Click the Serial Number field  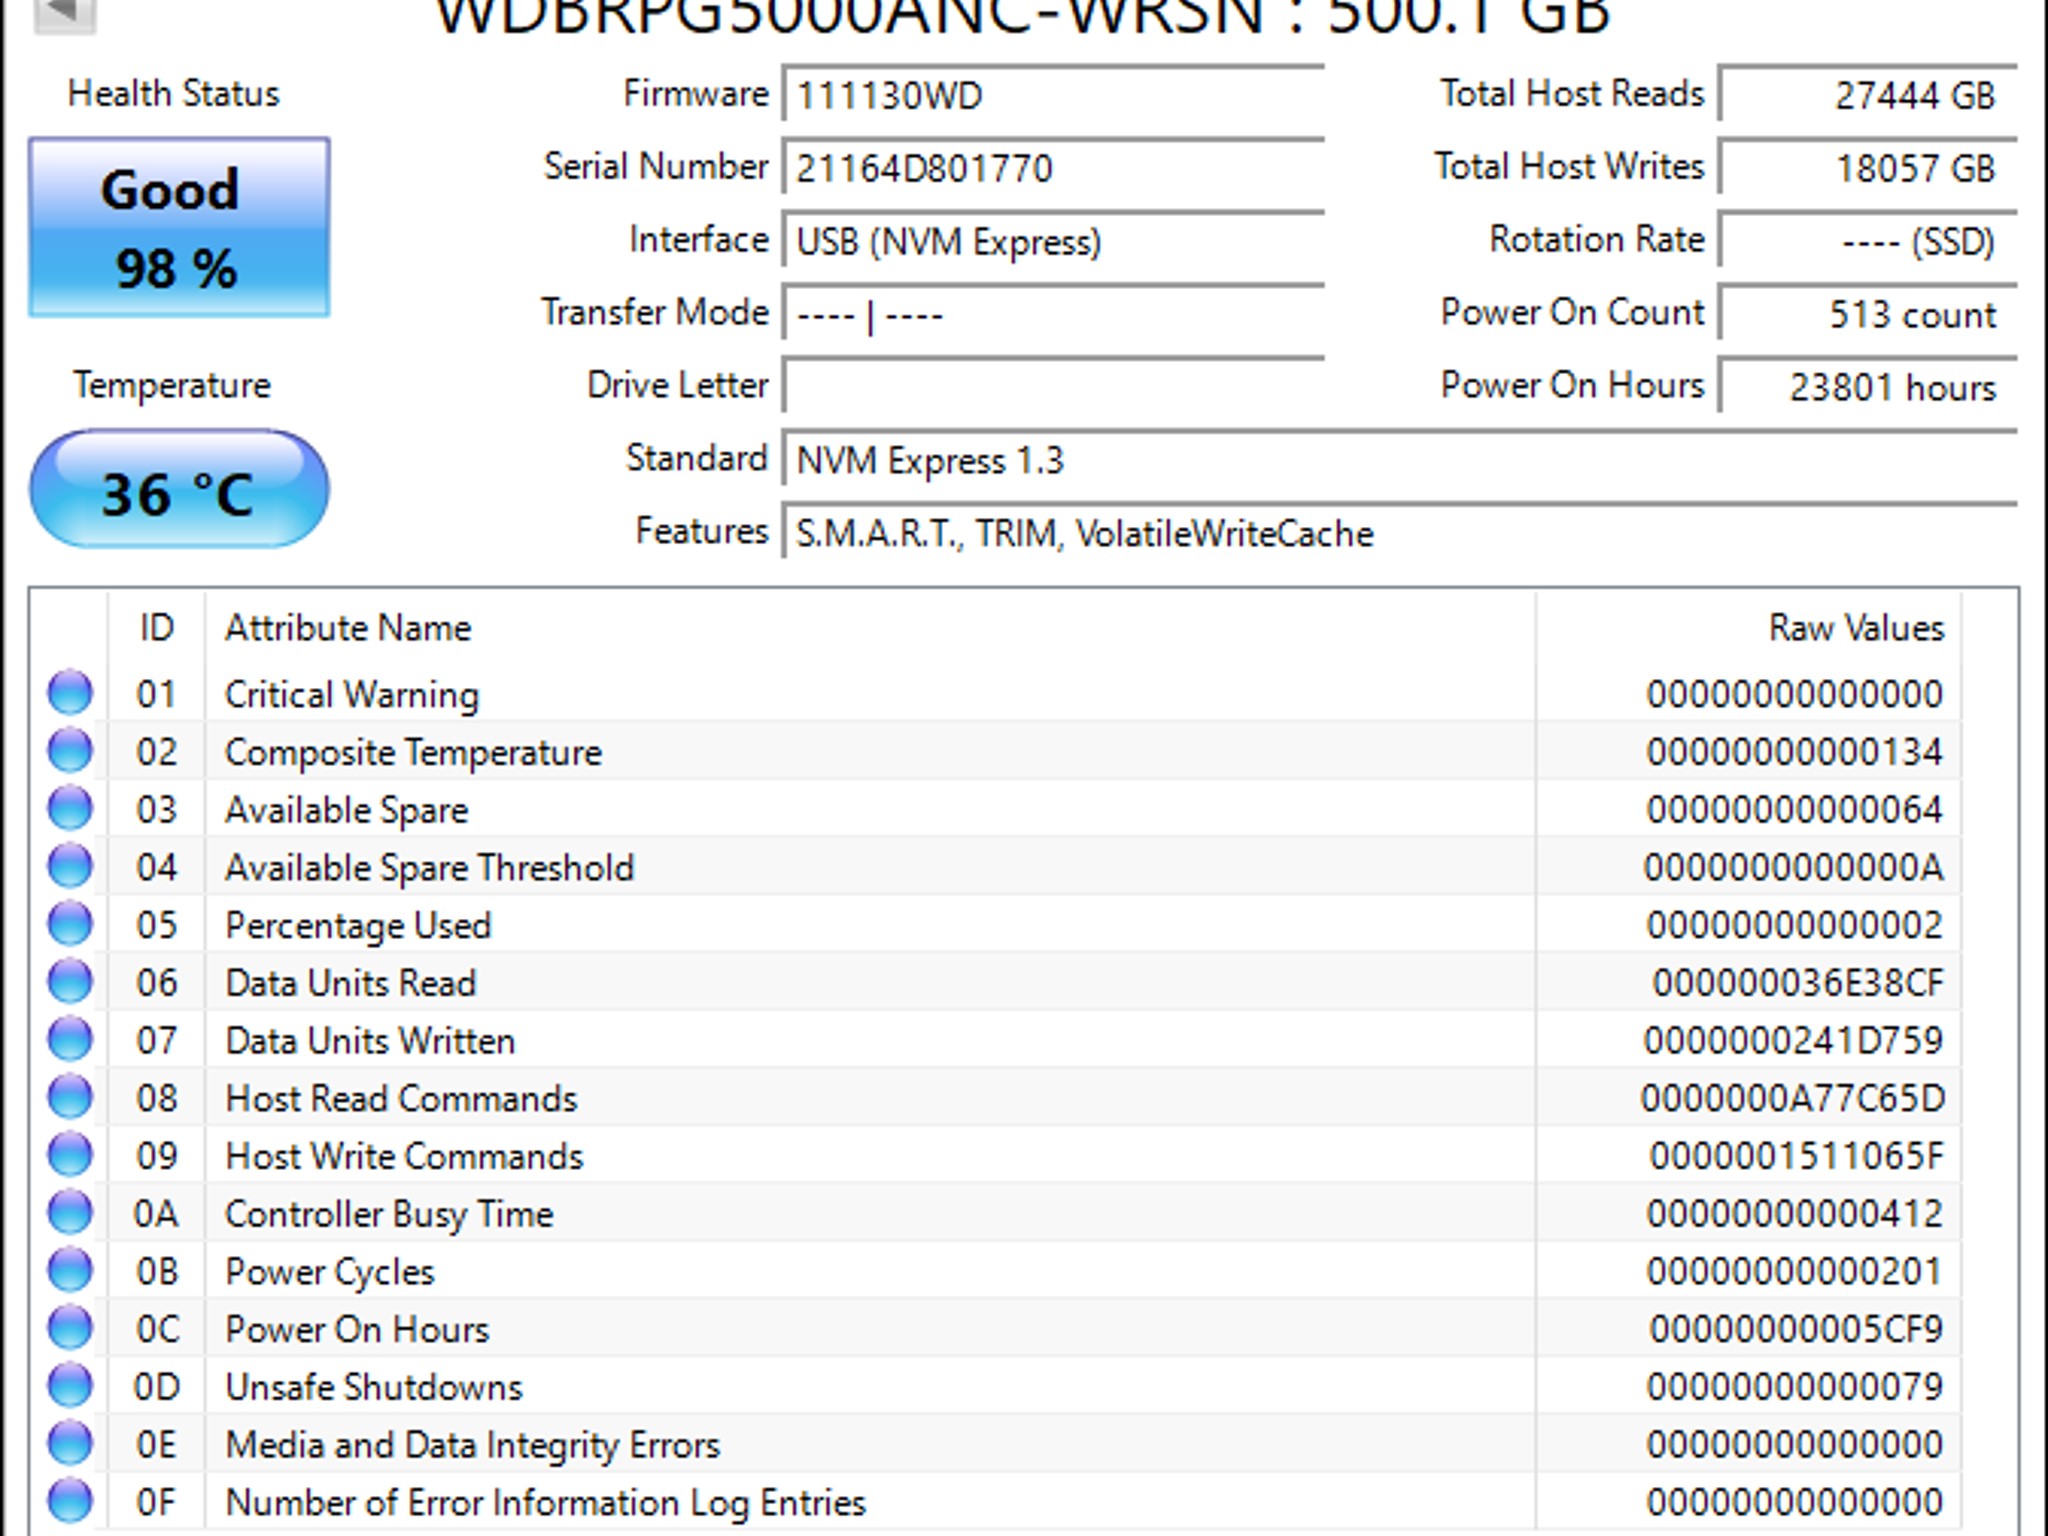click(1052, 168)
